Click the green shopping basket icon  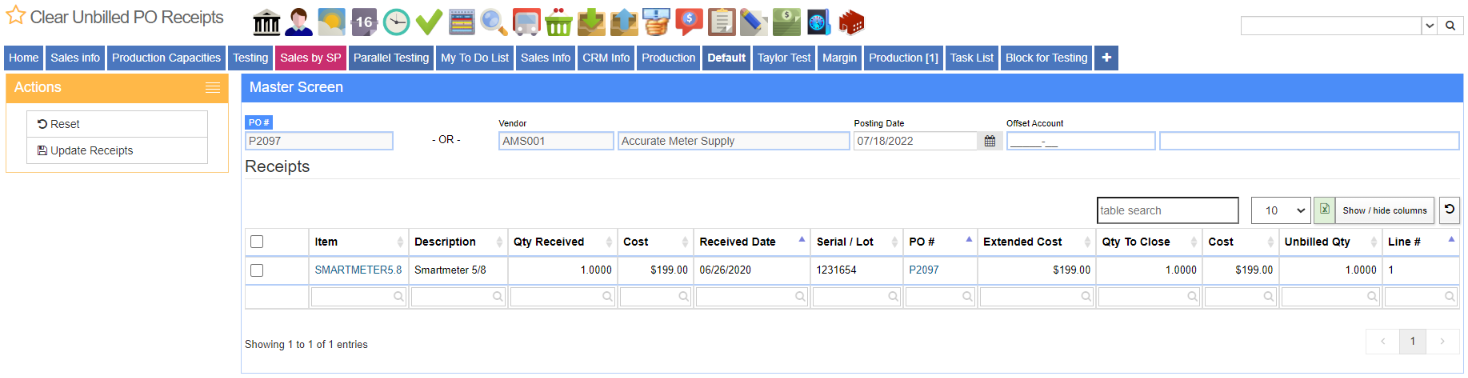click(558, 21)
